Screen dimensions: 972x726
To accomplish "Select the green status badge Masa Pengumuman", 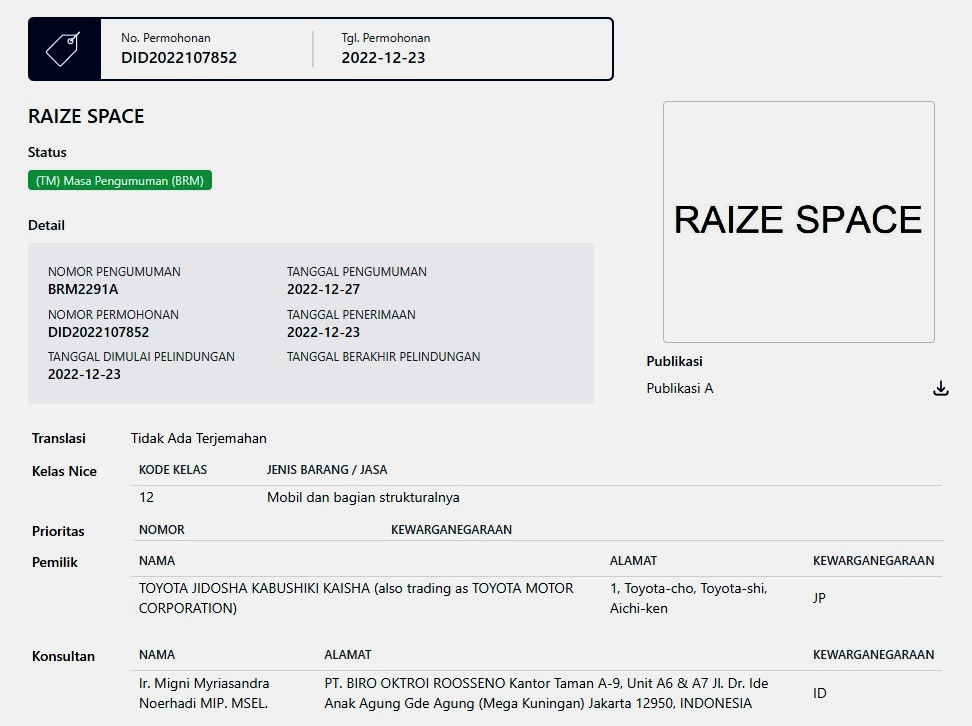I will (119, 180).
